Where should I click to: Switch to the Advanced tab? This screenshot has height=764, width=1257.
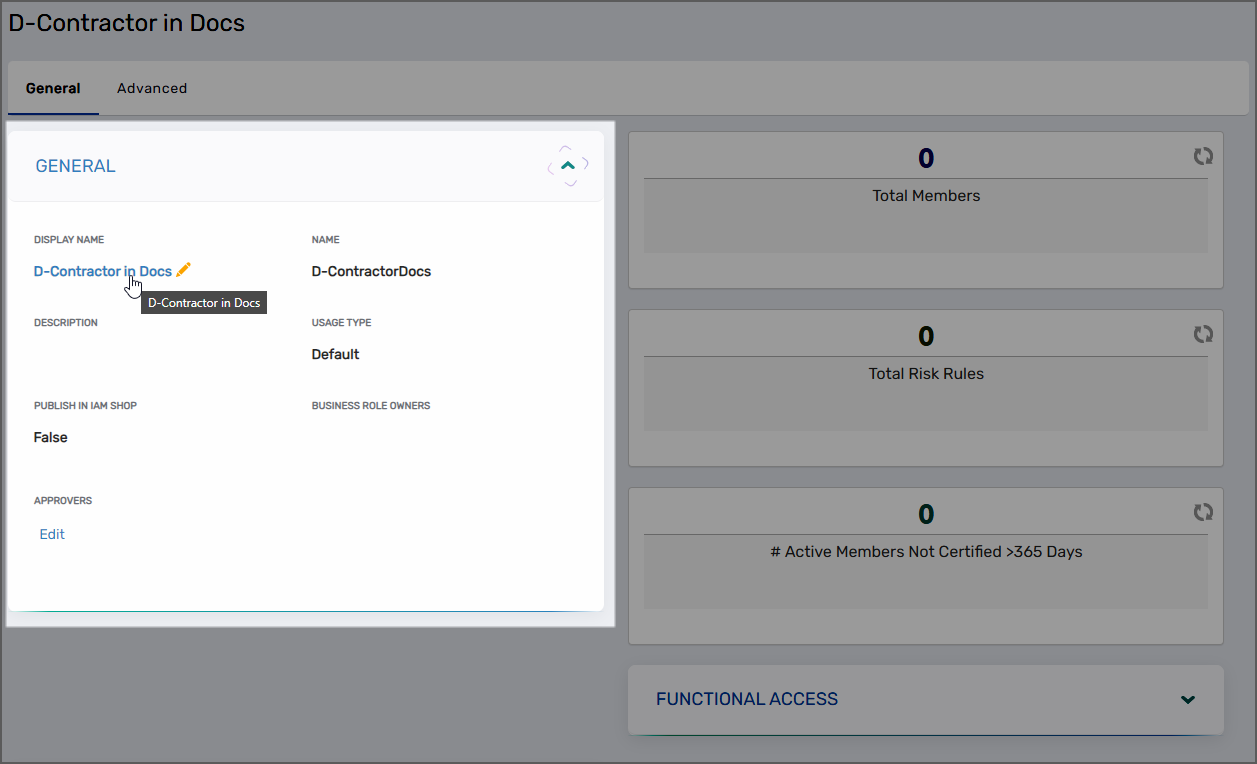pos(152,88)
